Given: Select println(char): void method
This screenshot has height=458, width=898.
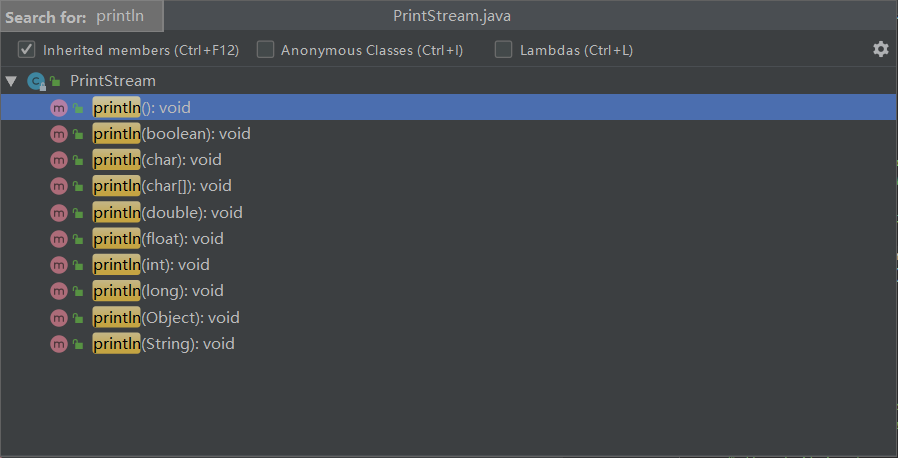Looking at the screenshot, I should click(156, 160).
